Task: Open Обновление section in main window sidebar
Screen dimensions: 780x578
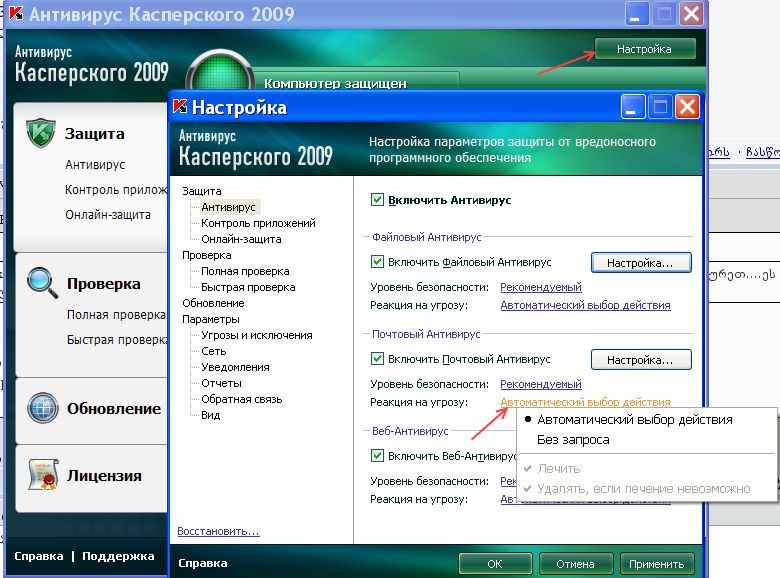Action: click(114, 408)
